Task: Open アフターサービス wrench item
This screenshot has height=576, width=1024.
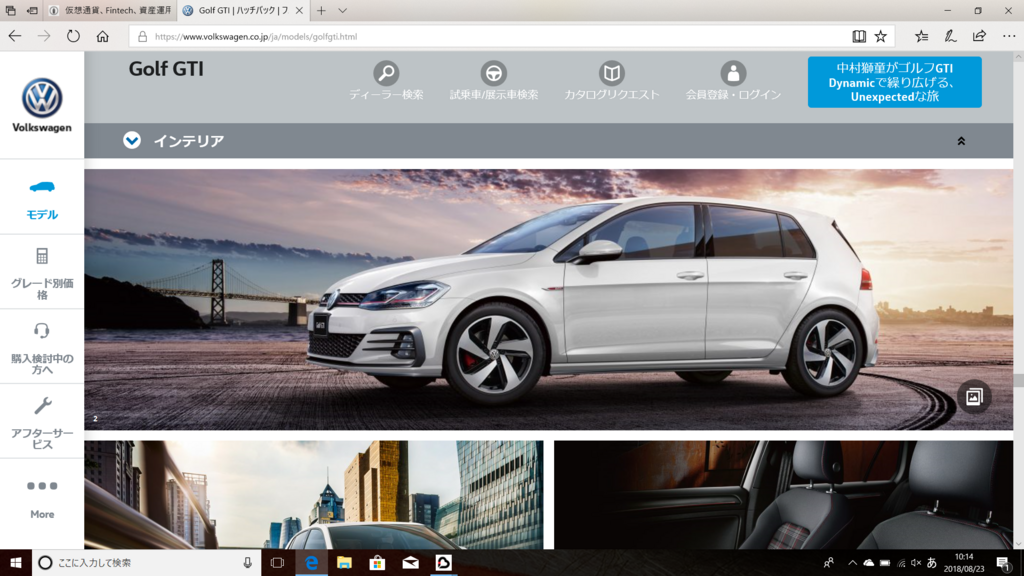Action: (x=42, y=422)
